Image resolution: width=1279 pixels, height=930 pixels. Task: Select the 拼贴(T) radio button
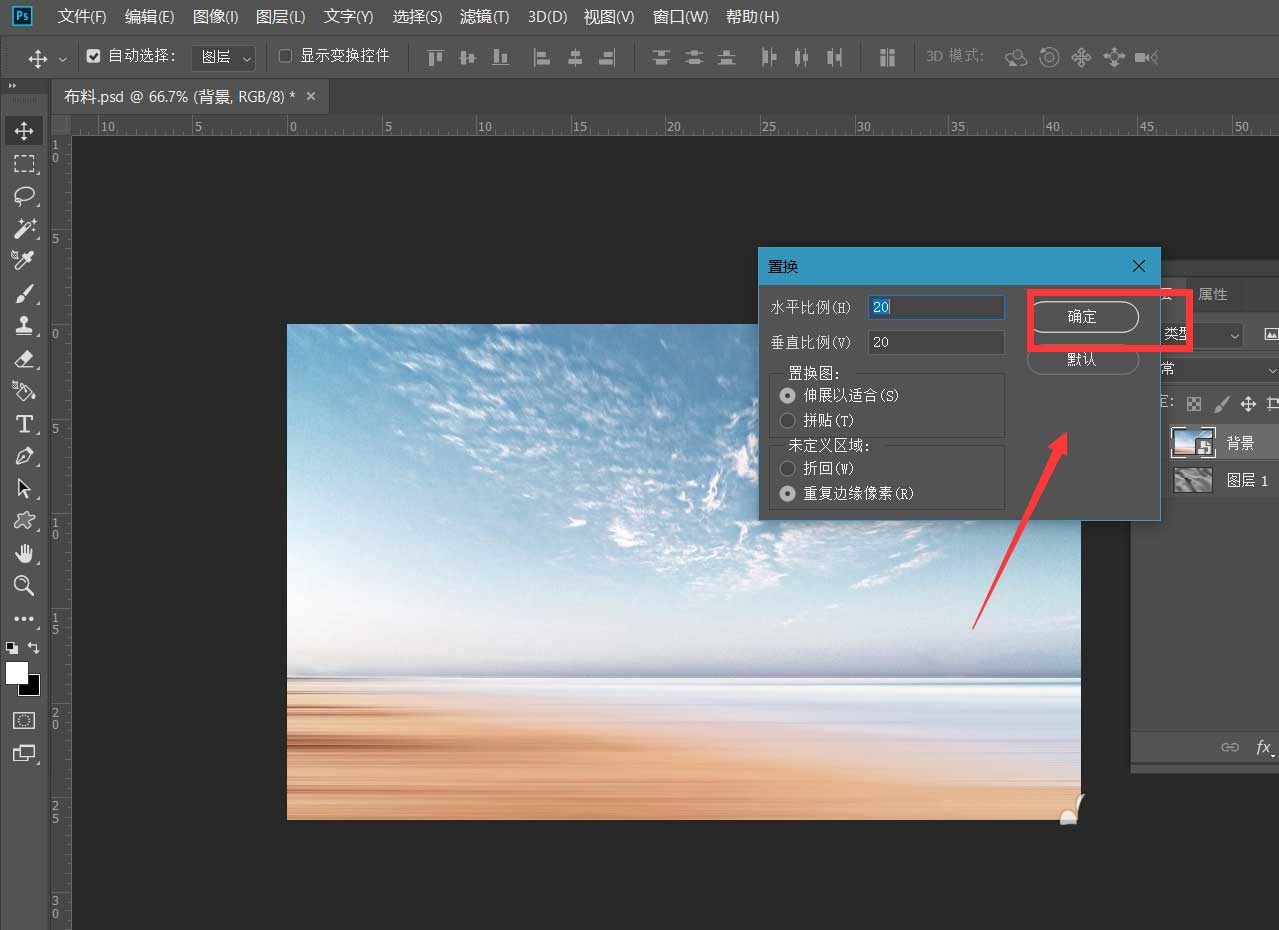(x=788, y=420)
